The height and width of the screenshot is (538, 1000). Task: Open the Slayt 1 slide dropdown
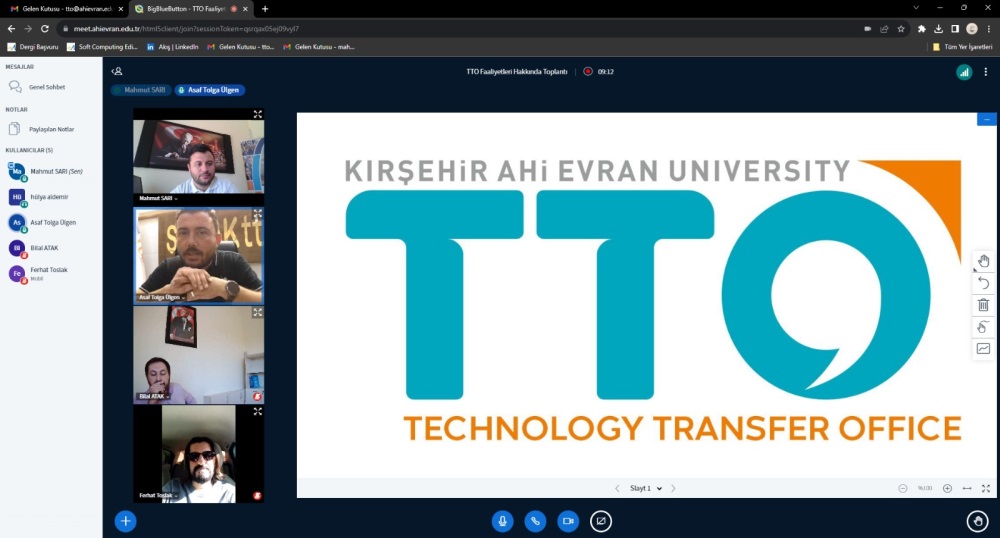coord(646,488)
